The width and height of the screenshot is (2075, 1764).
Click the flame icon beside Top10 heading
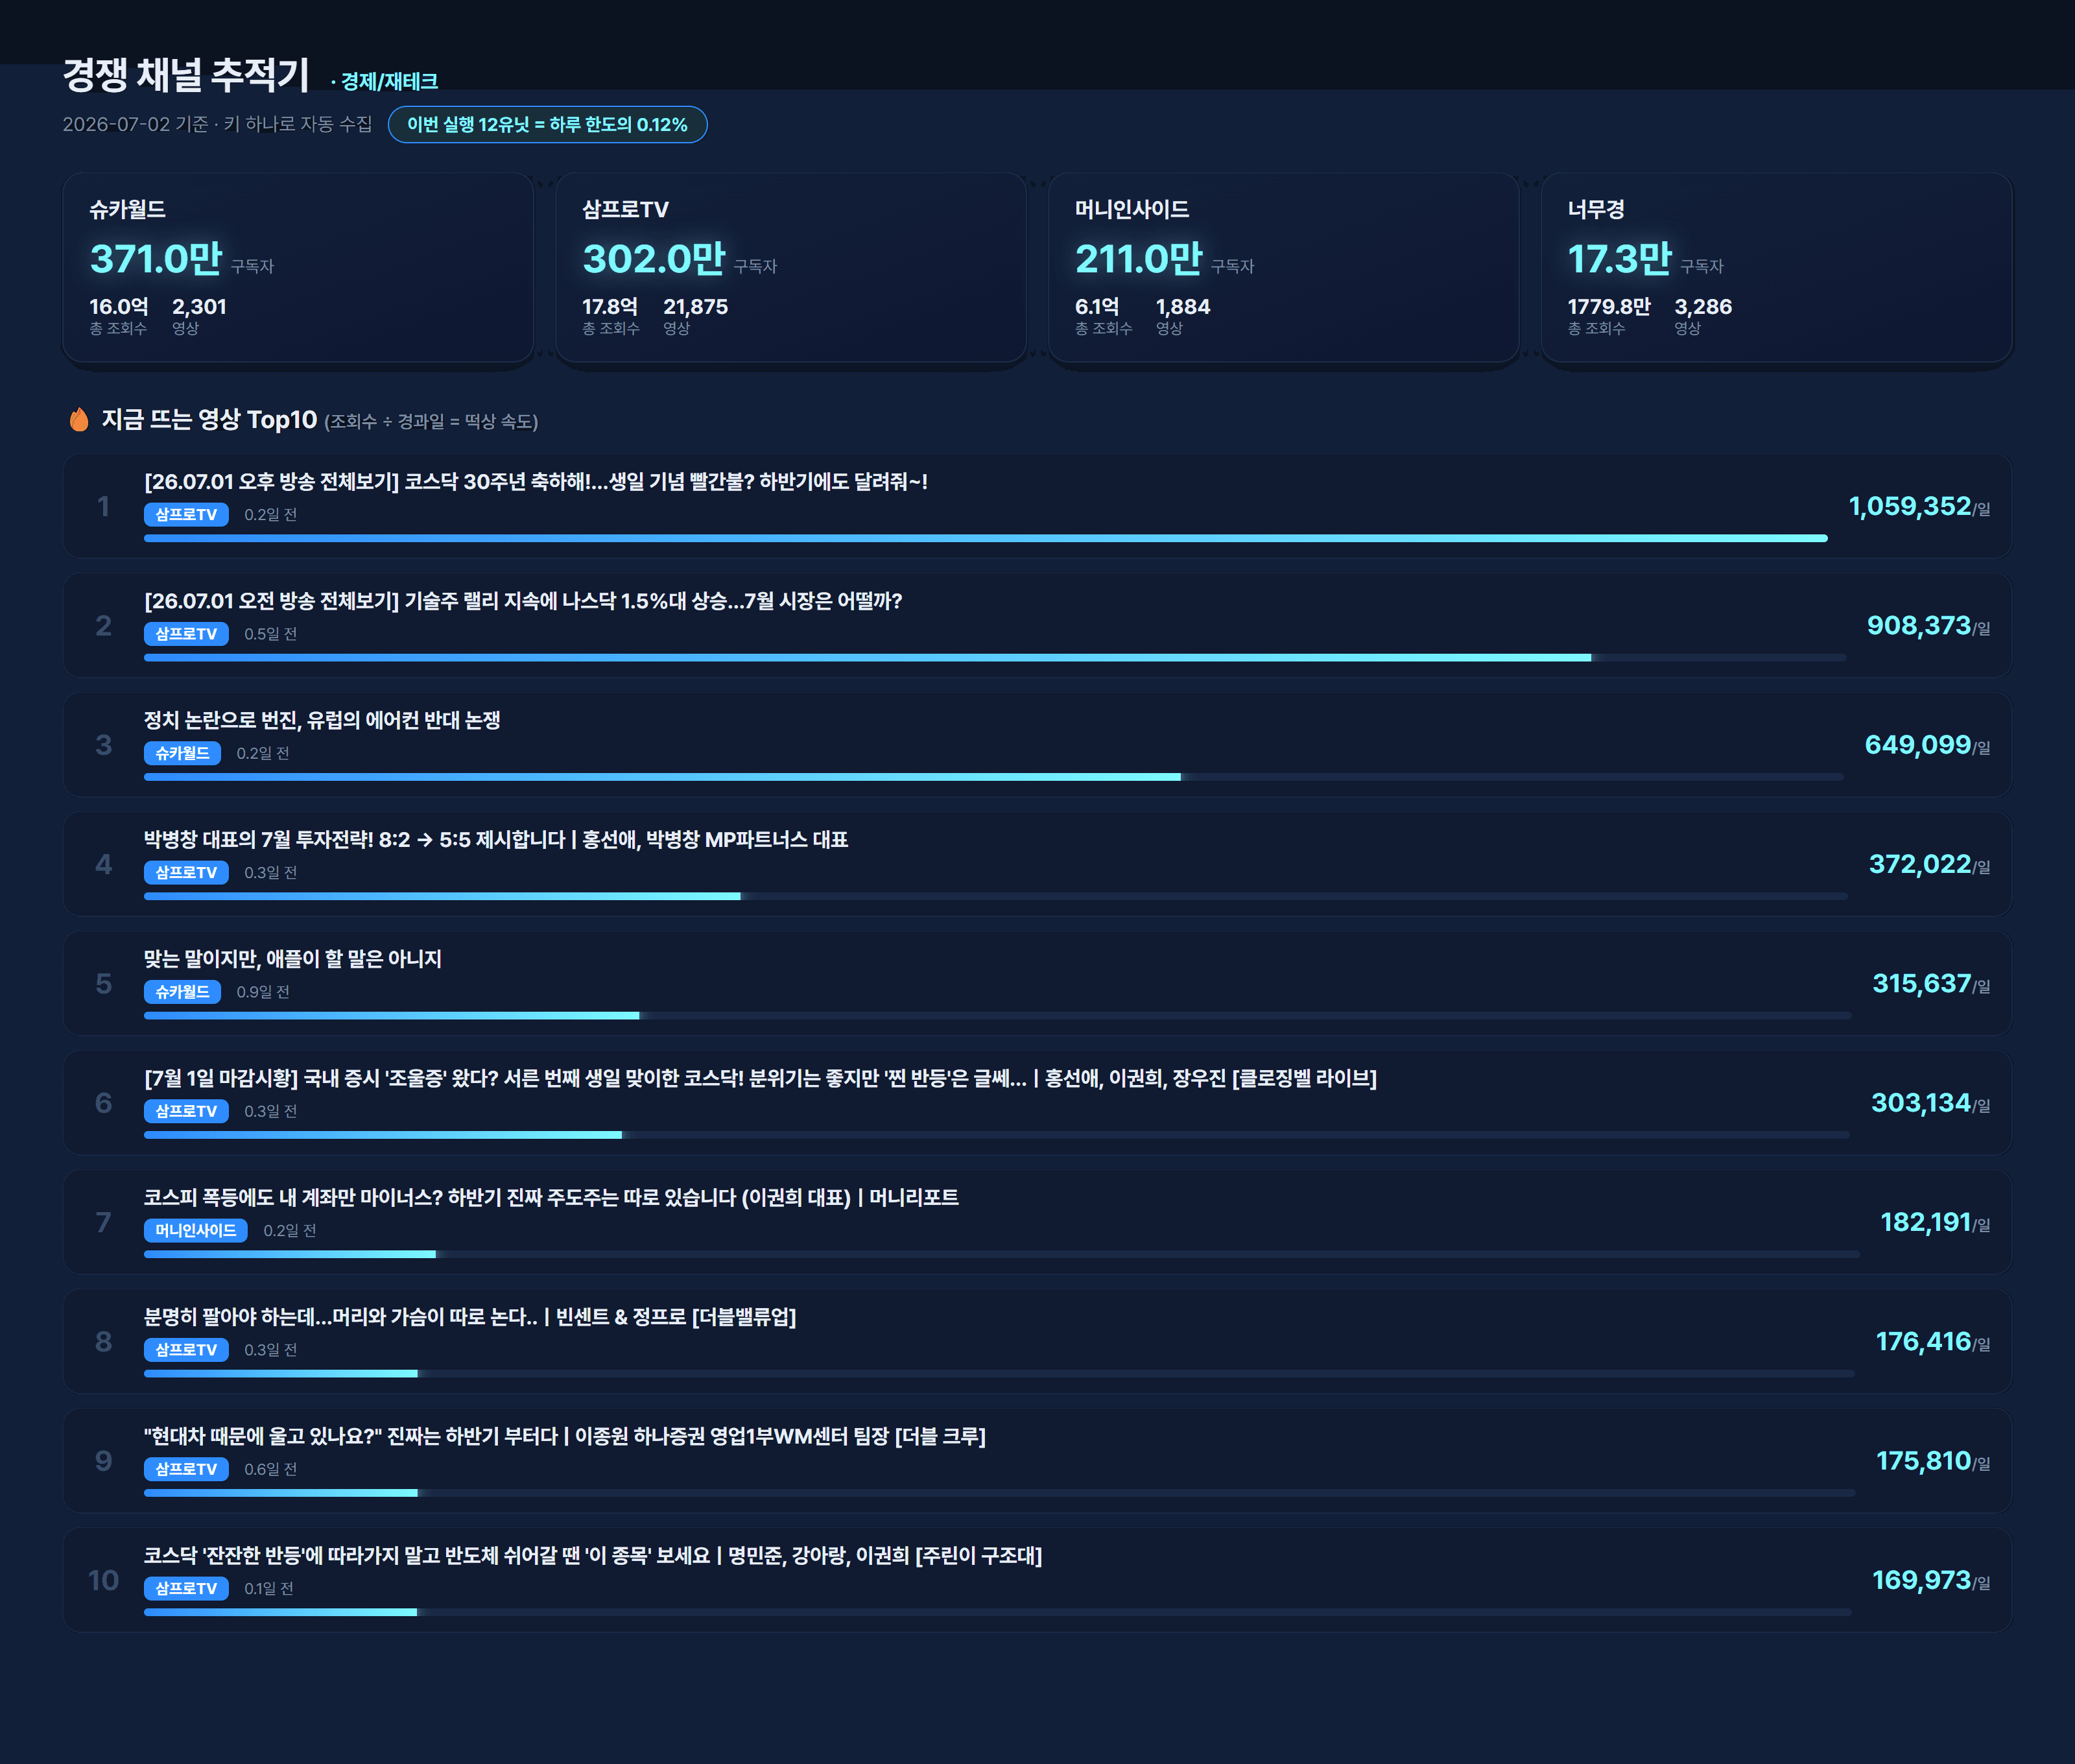[79, 420]
